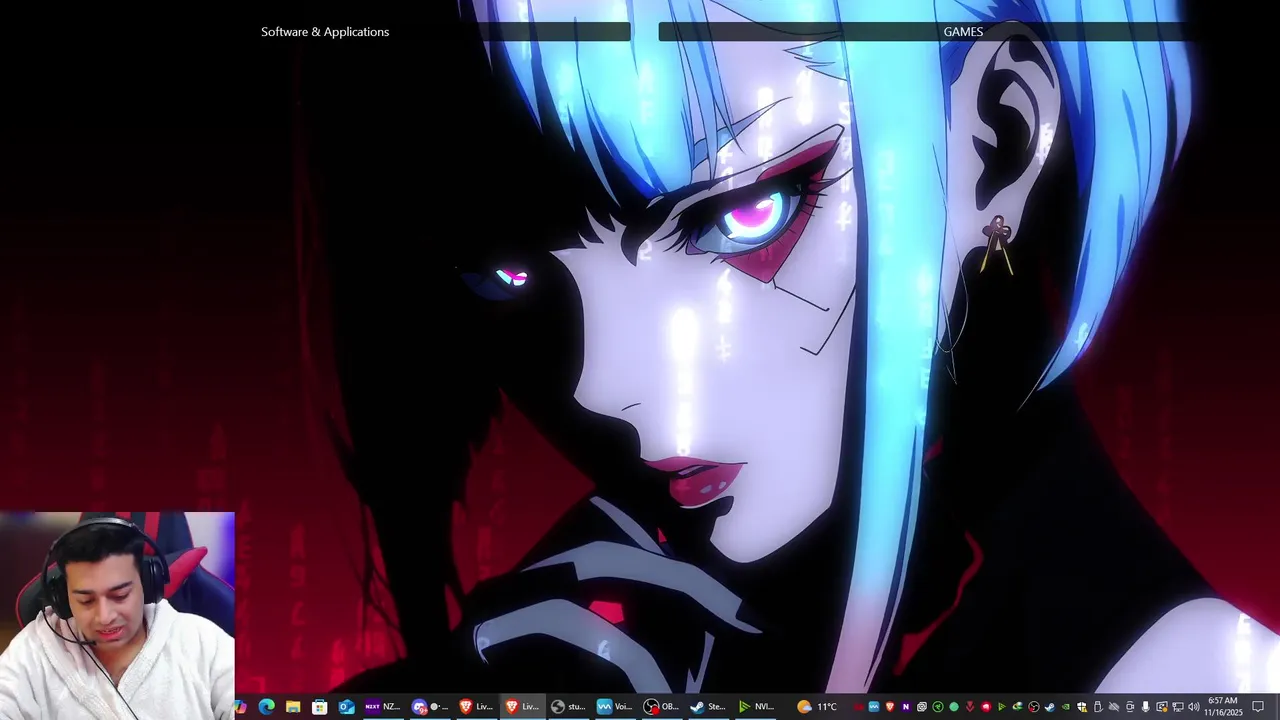Open File Explorer from the taskbar
Image resolution: width=1280 pixels, height=720 pixels.
click(x=293, y=707)
